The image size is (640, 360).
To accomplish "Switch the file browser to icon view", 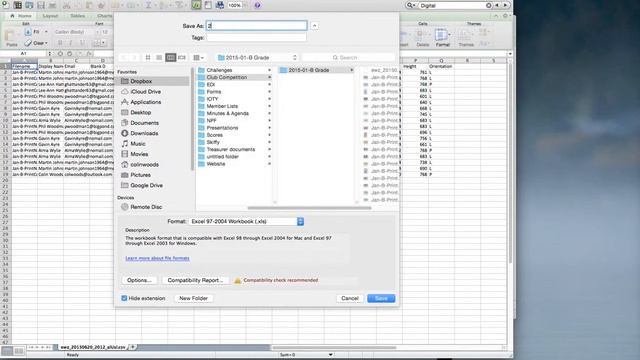I will 148,58.
